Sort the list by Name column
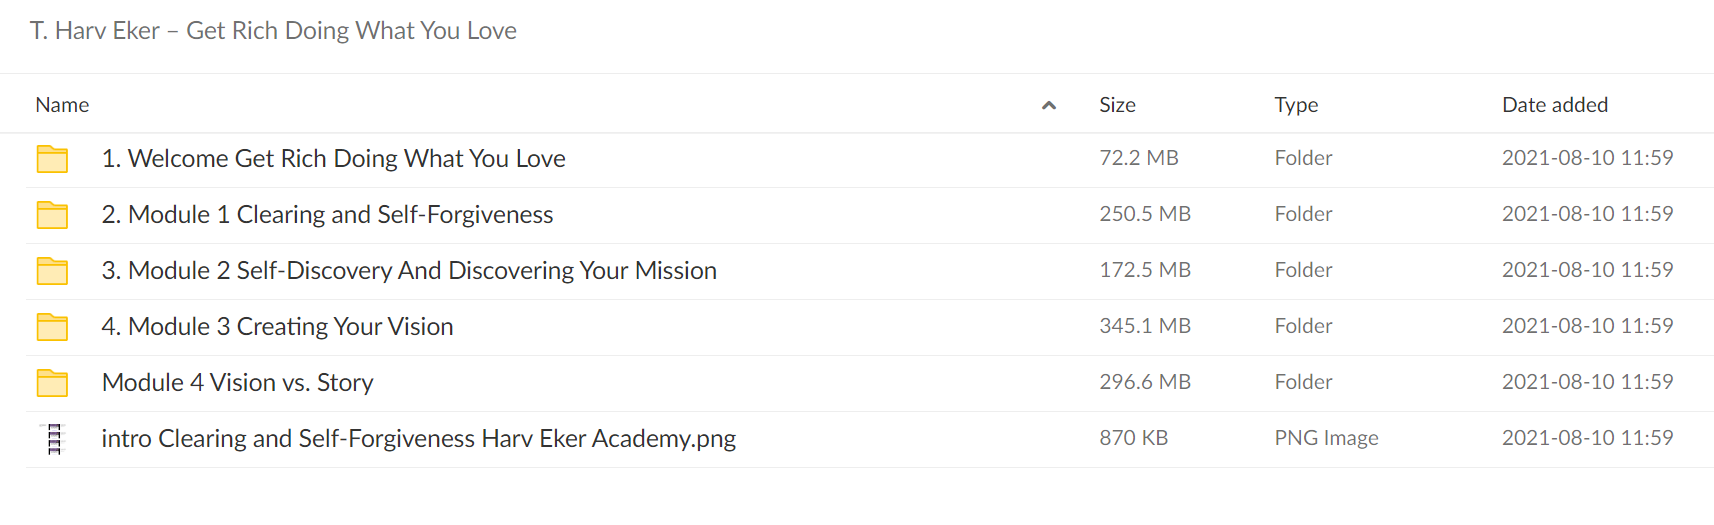Viewport: 1714px width, 525px height. click(x=62, y=105)
